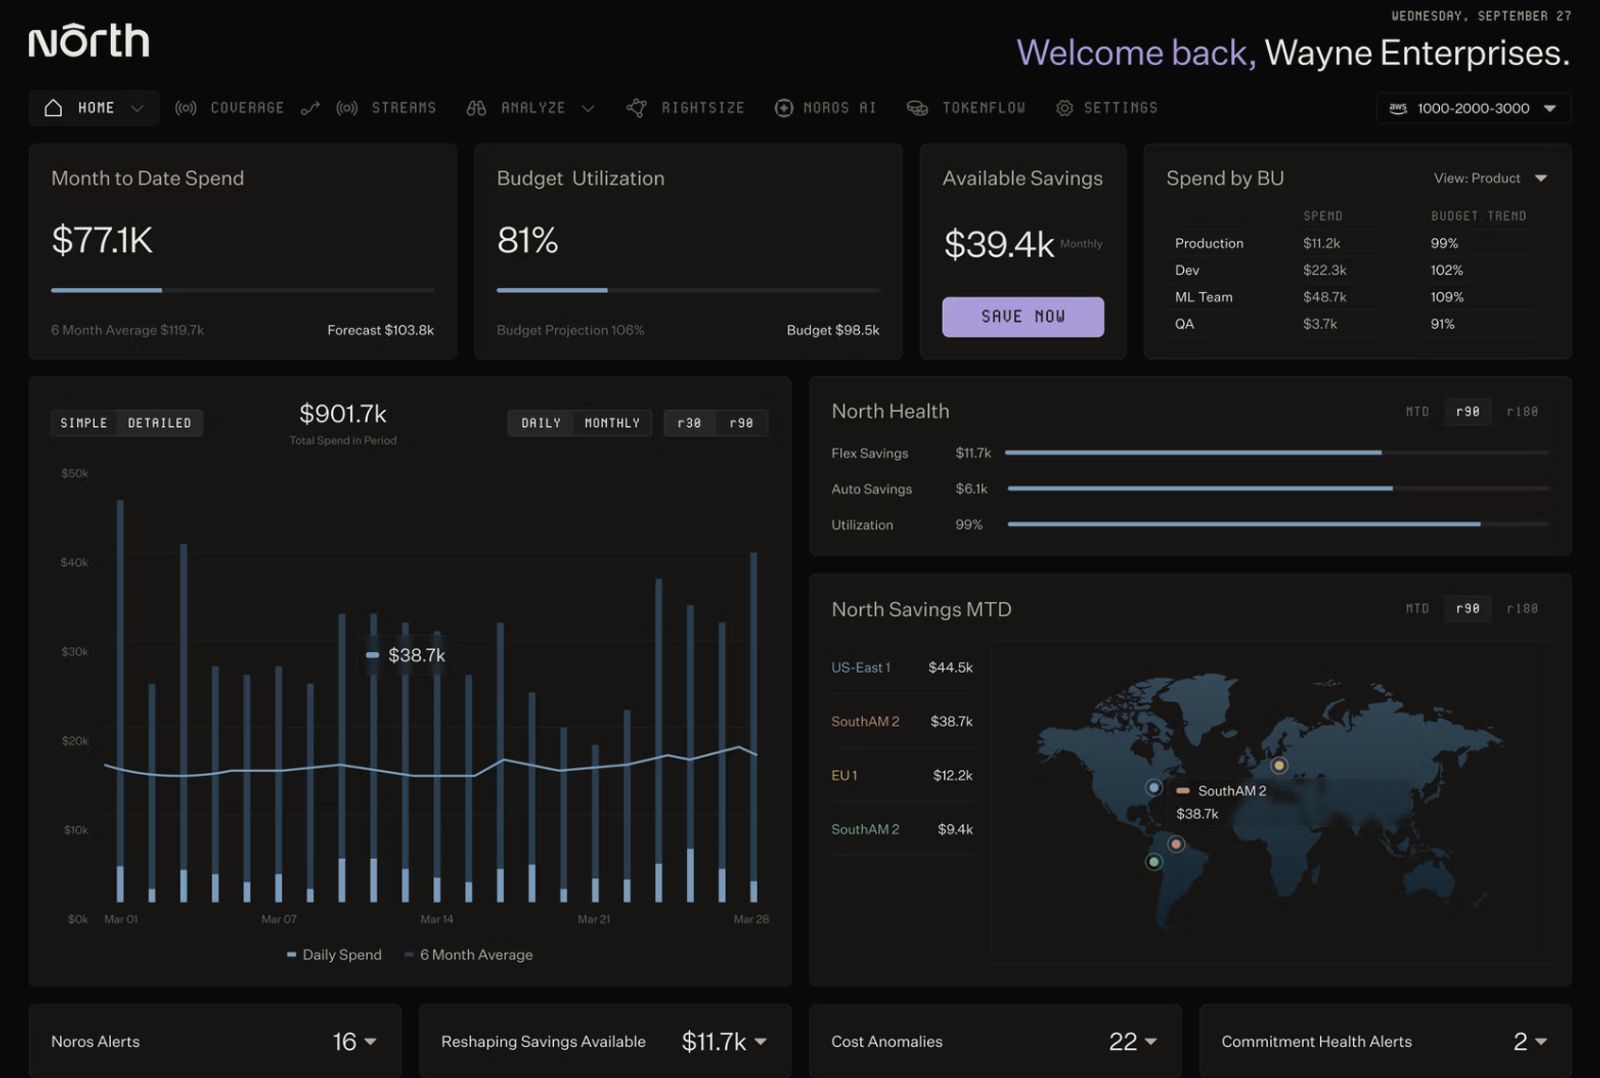The height and width of the screenshot is (1078, 1600).
Task: Switch chart to Detailed view
Action: pos(160,423)
